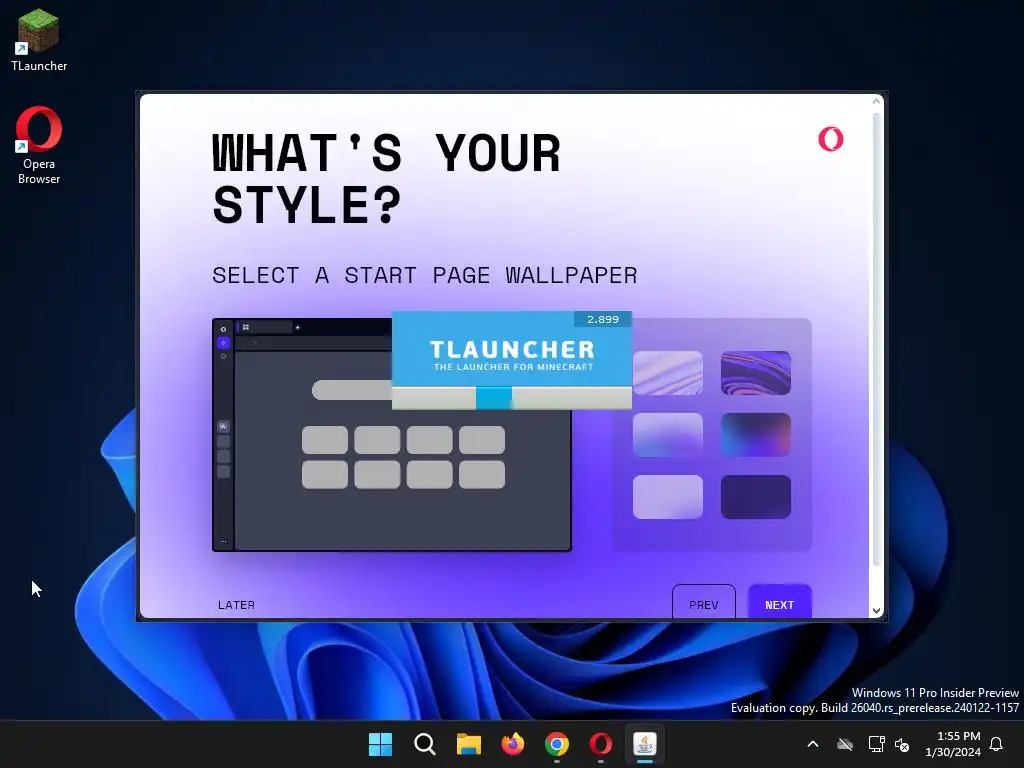Screen dimensions: 1024x768
Task: Select the purple swirl wallpaper thumbnail
Action: (x=756, y=373)
